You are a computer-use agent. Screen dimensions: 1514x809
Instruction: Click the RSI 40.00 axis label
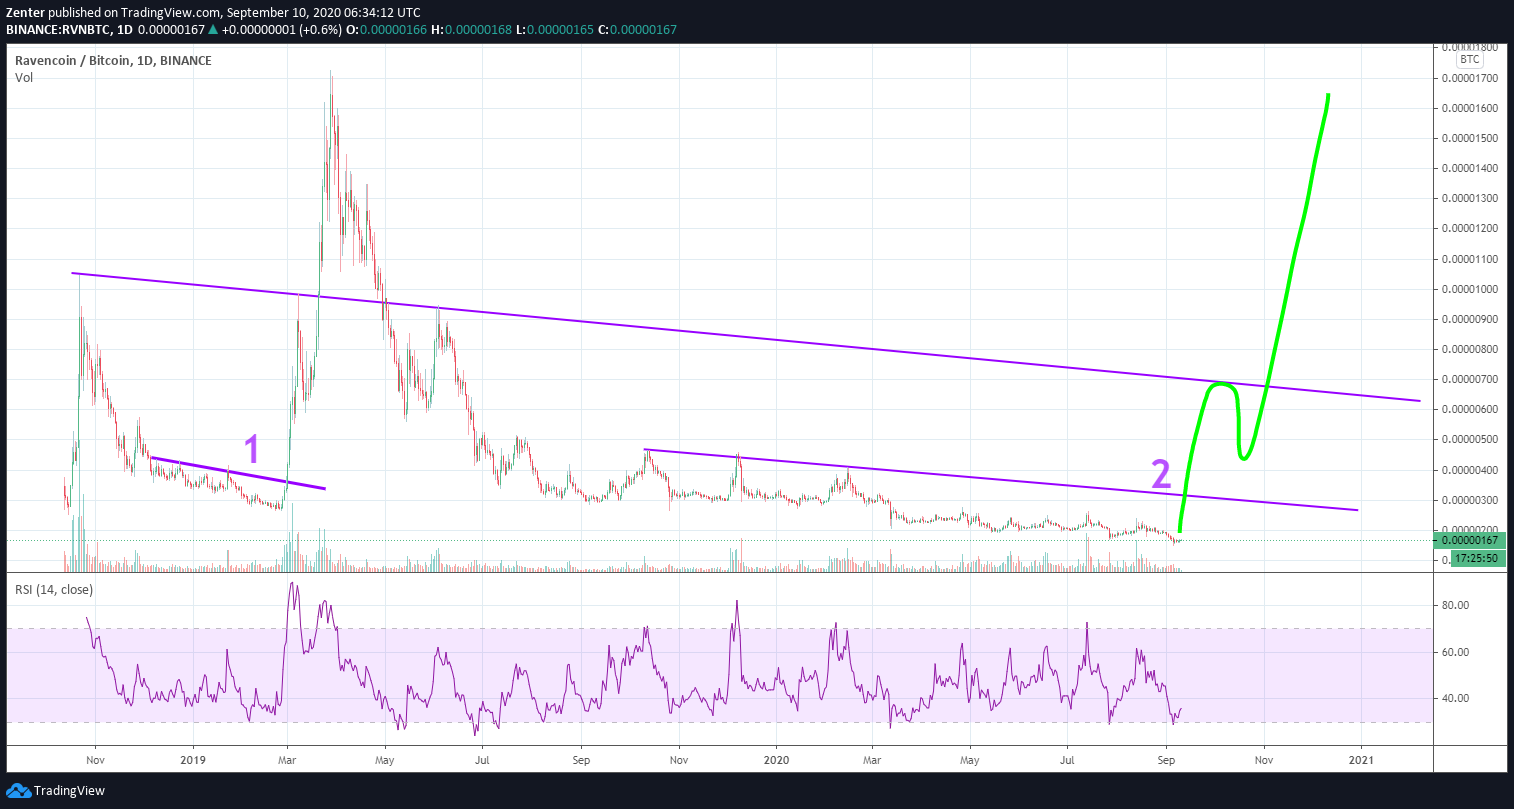tap(1454, 698)
